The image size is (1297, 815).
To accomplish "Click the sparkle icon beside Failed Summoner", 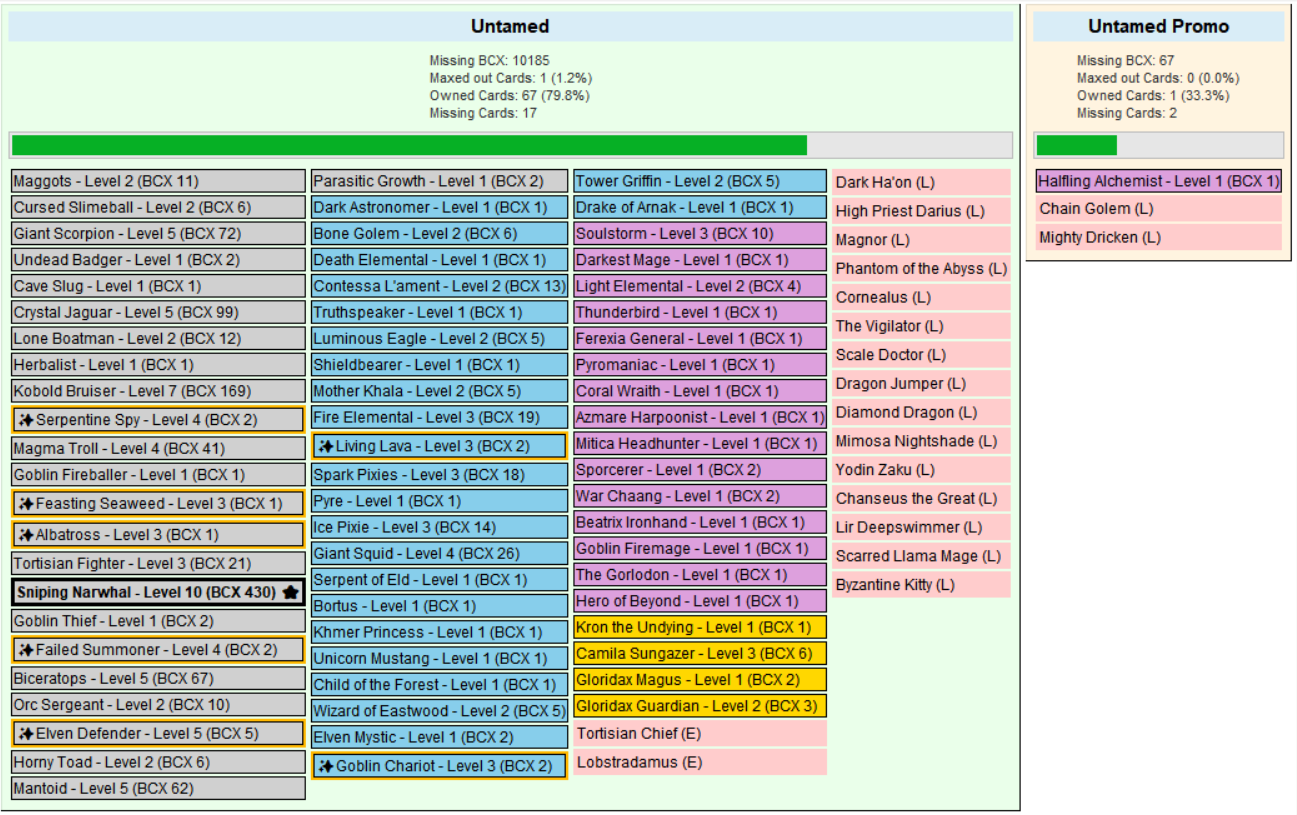I will coord(26,650).
